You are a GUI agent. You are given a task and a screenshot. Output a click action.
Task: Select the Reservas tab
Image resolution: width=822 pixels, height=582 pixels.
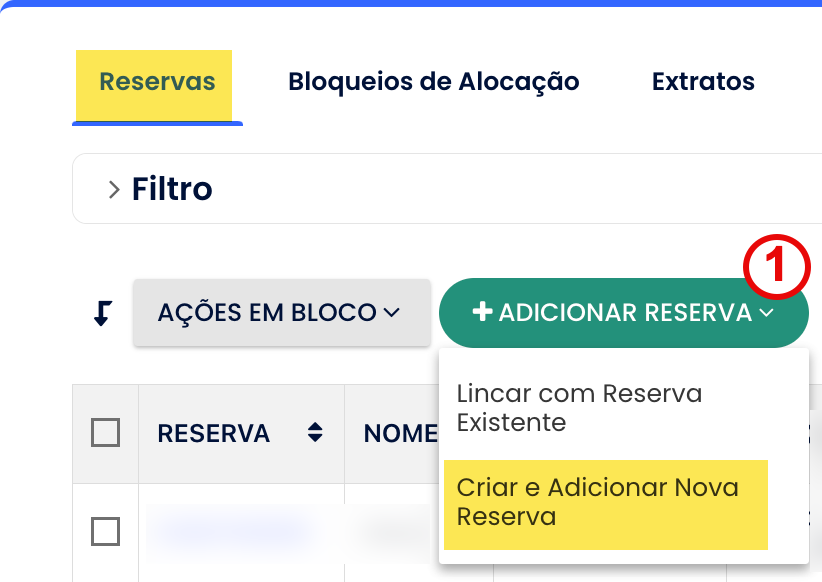tap(157, 82)
